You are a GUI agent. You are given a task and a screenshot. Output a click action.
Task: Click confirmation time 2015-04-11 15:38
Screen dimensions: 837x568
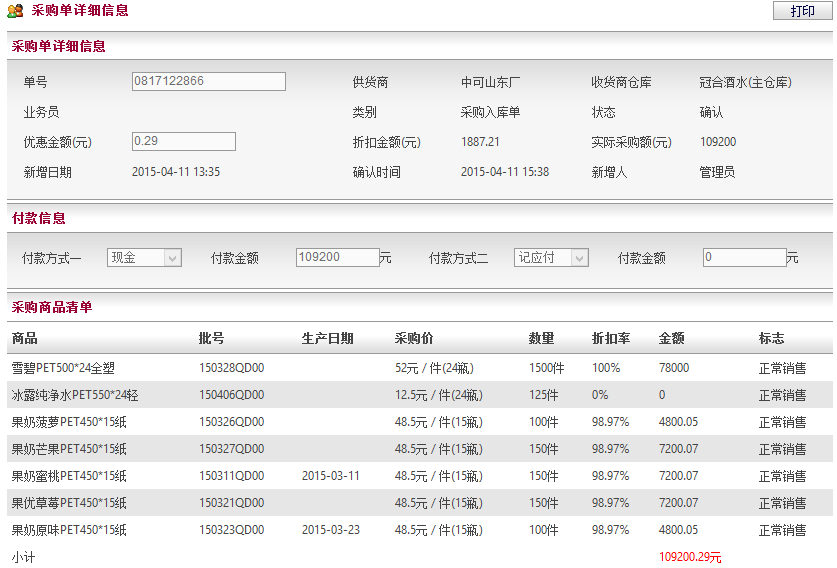(x=505, y=171)
